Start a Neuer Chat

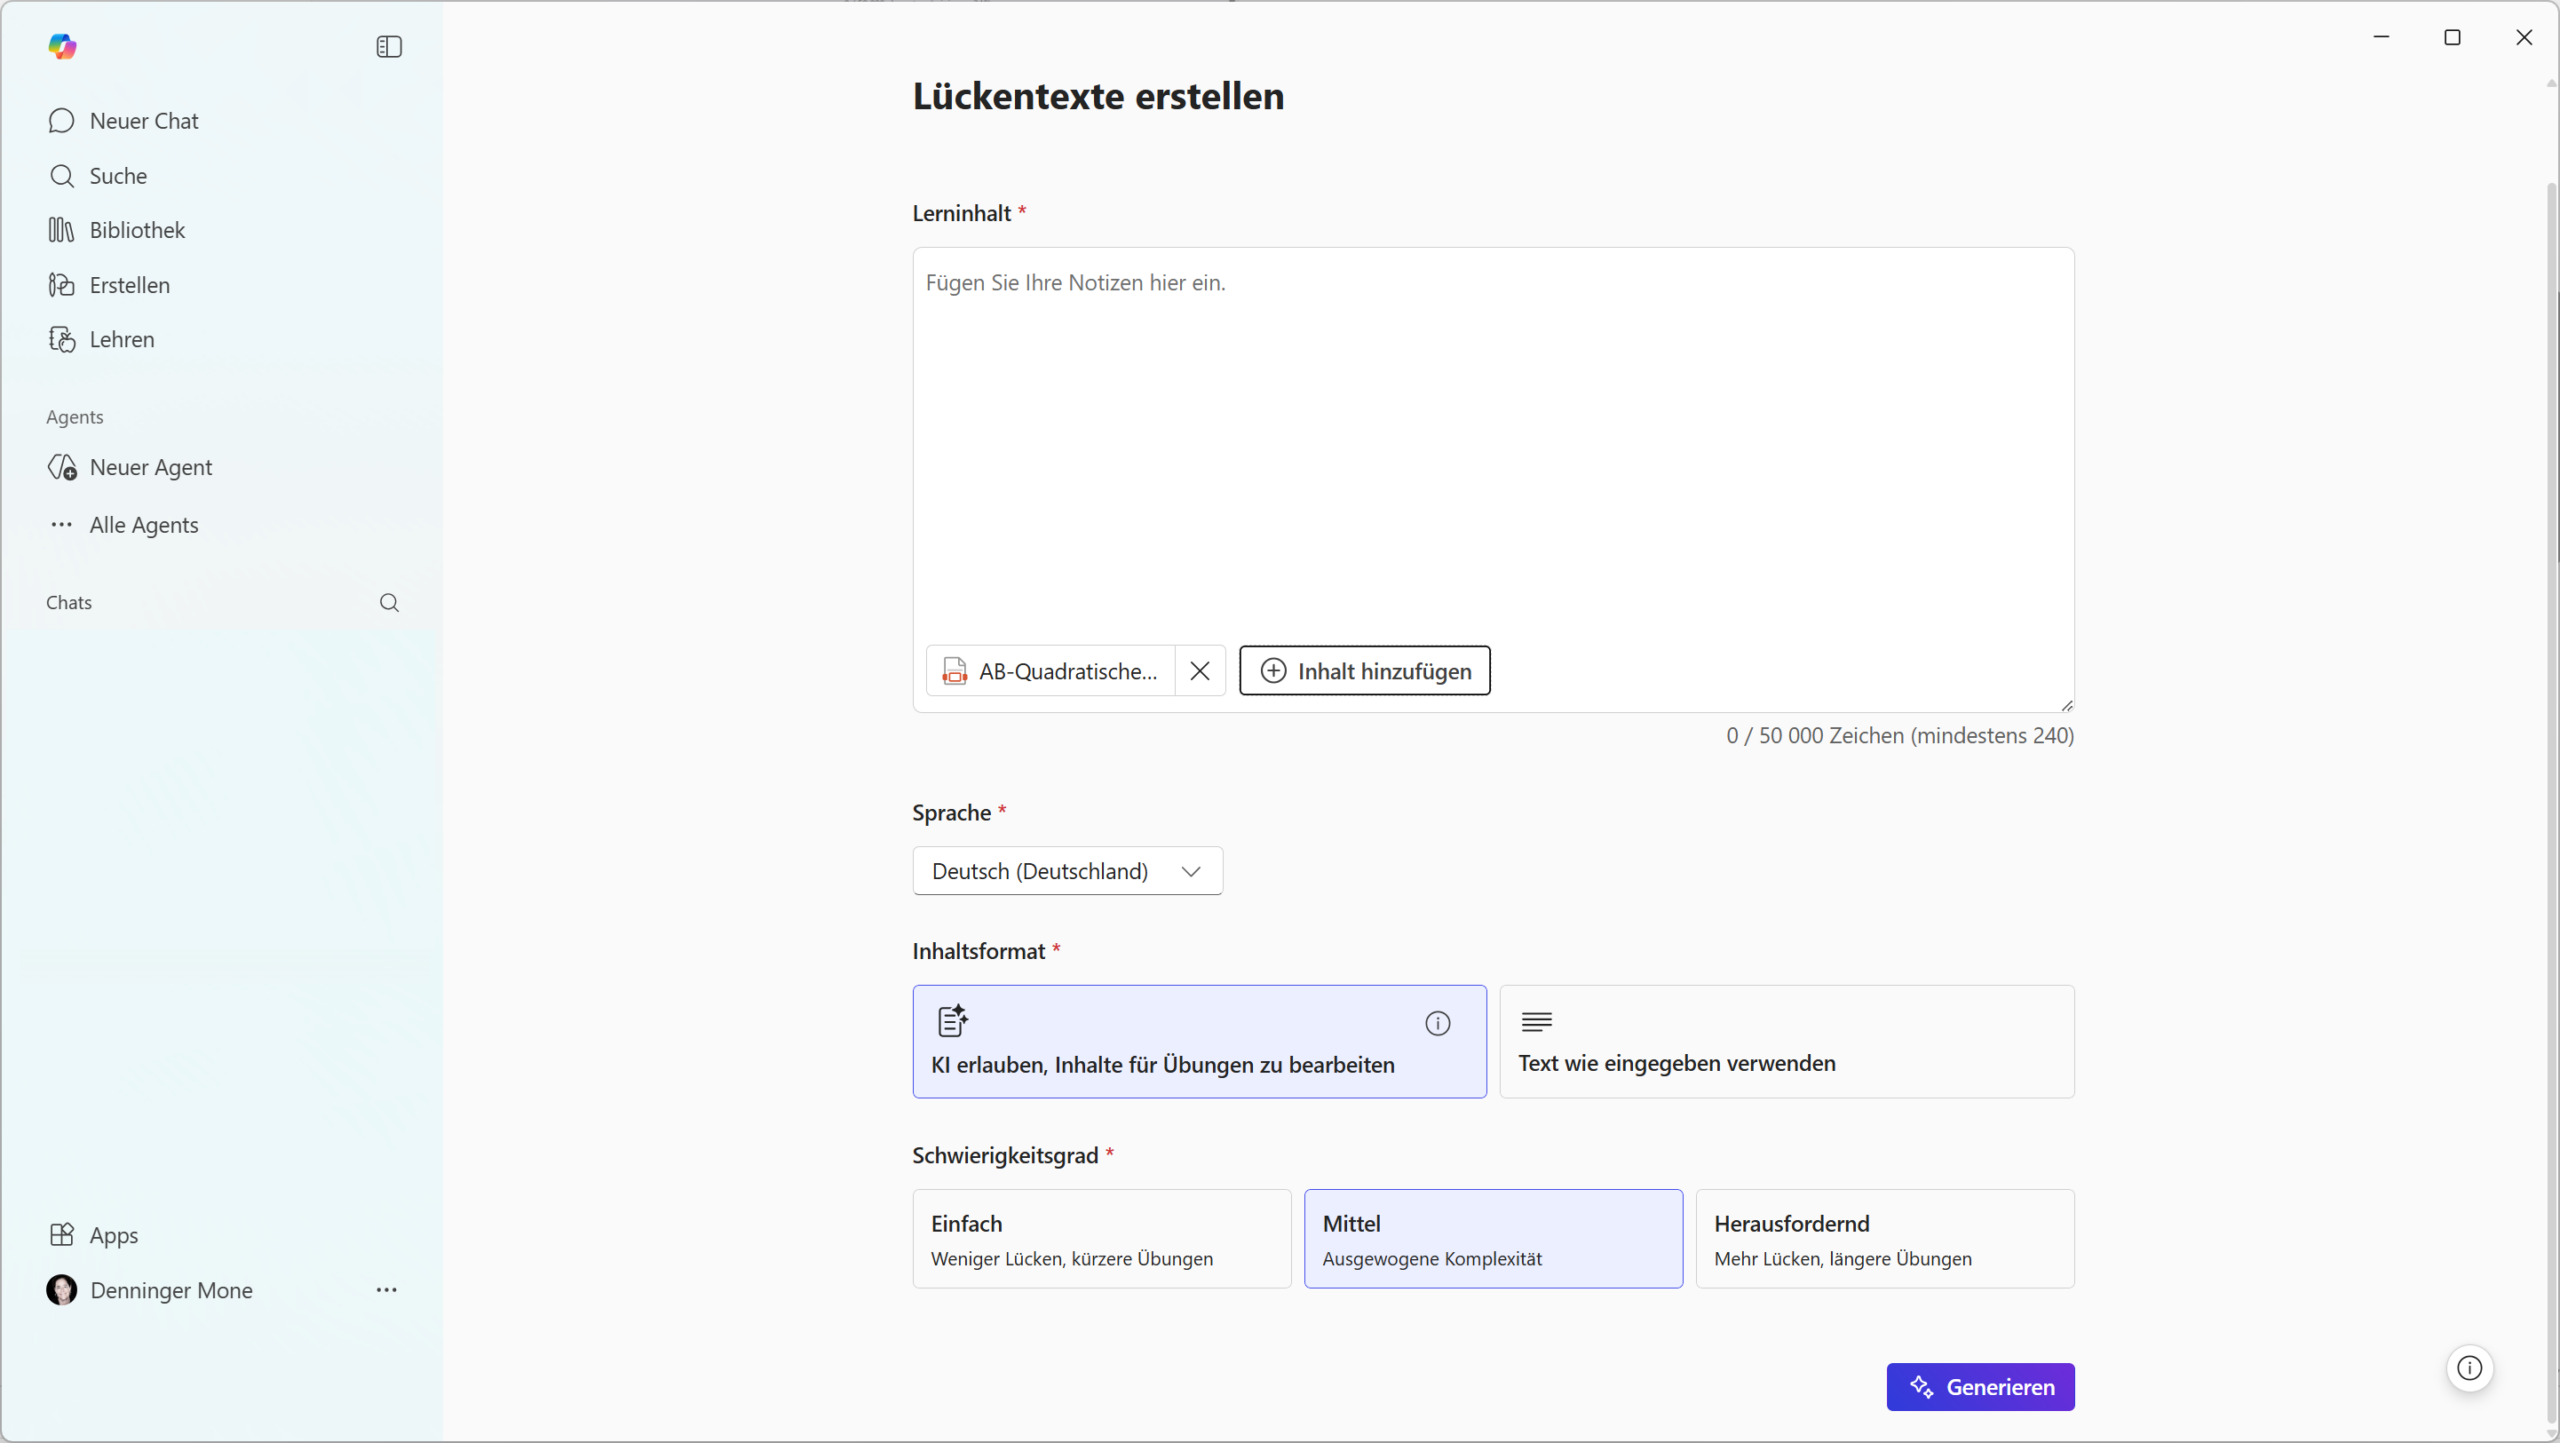(x=143, y=121)
